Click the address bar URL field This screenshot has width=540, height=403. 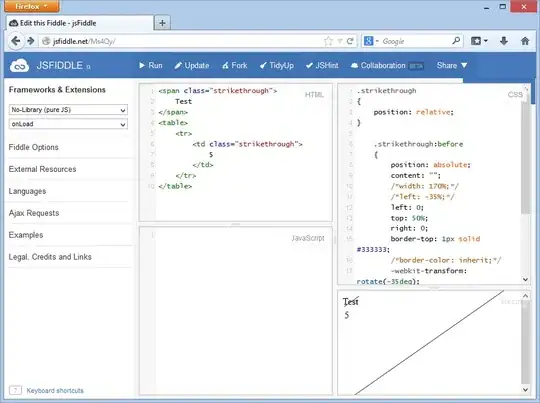[183, 41]
